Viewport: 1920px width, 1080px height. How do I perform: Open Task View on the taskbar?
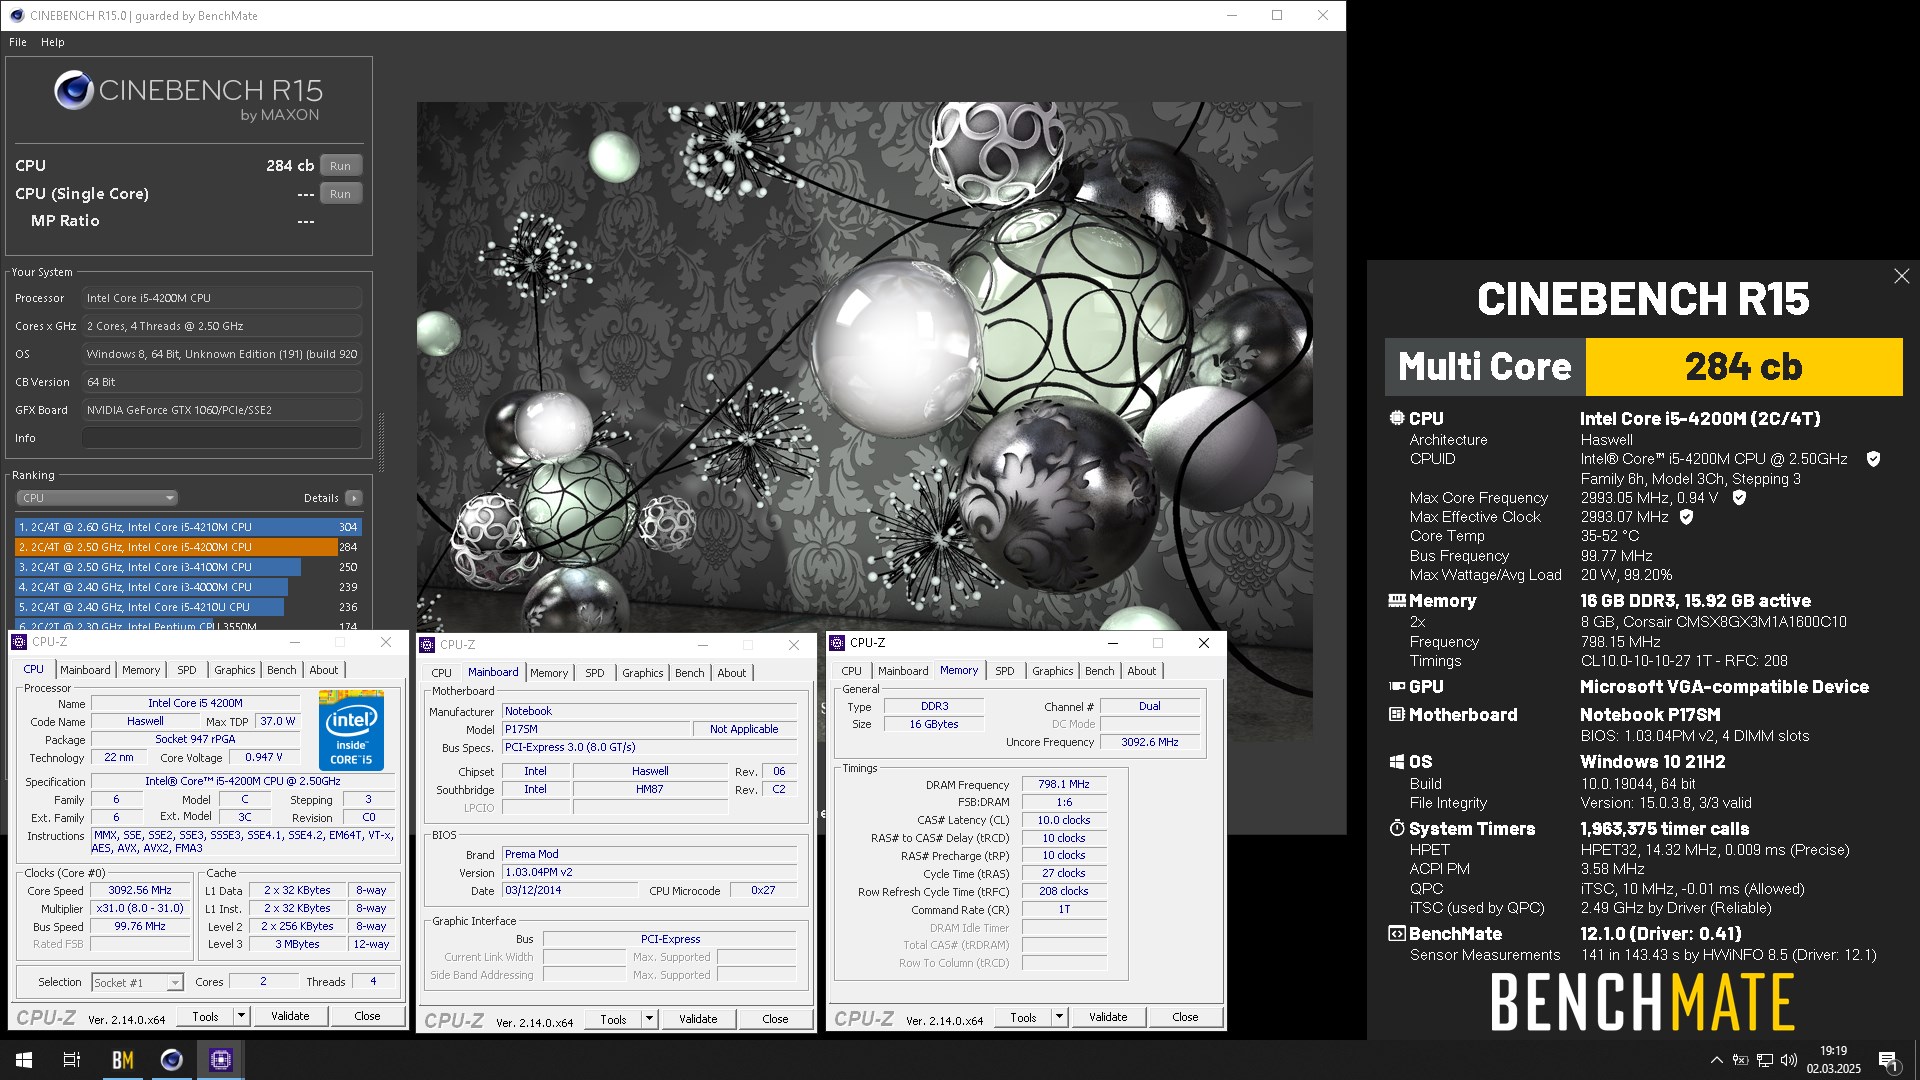[x=72, y=1060]
